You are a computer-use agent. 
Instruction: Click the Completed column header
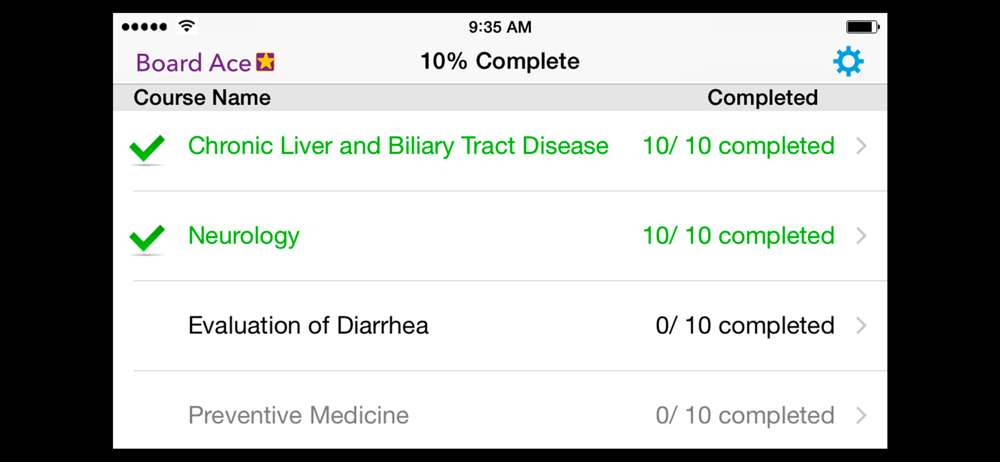763,98
